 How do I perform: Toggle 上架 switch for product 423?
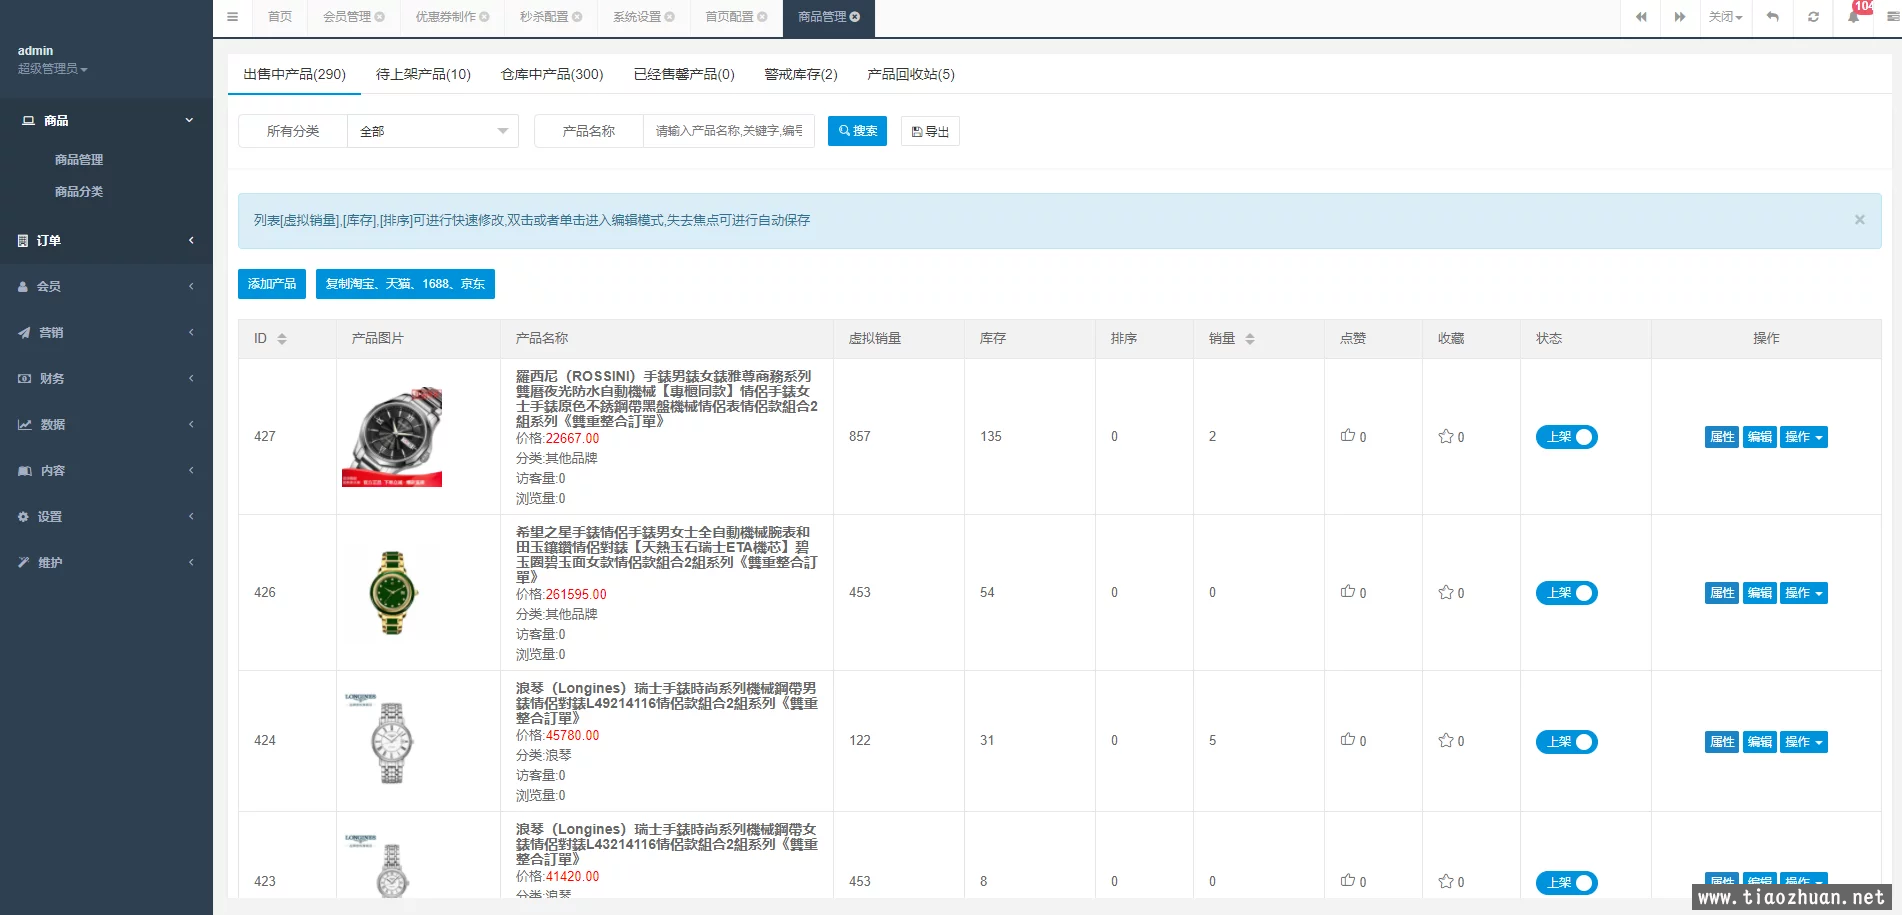[x=1566, y=883]
